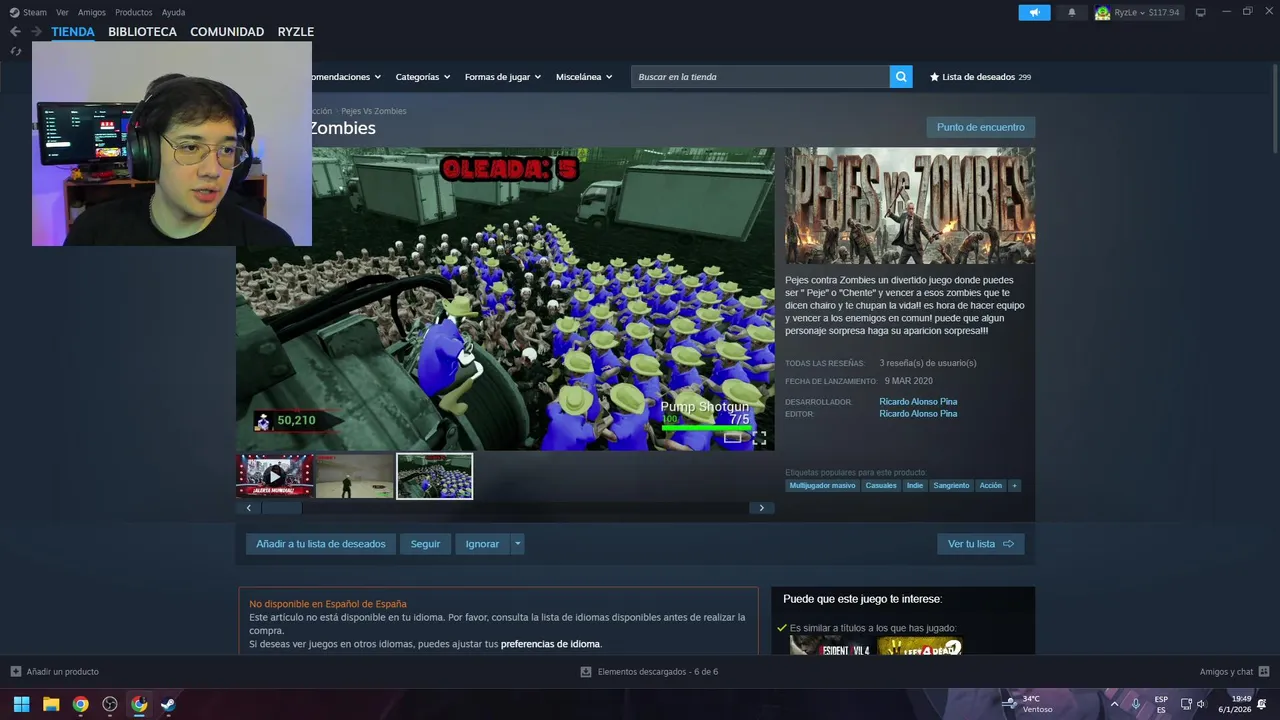Open downloads manager icon in footer
Image resolution: width=1280 pixels, height=720 pixels.
coord(586,672)
